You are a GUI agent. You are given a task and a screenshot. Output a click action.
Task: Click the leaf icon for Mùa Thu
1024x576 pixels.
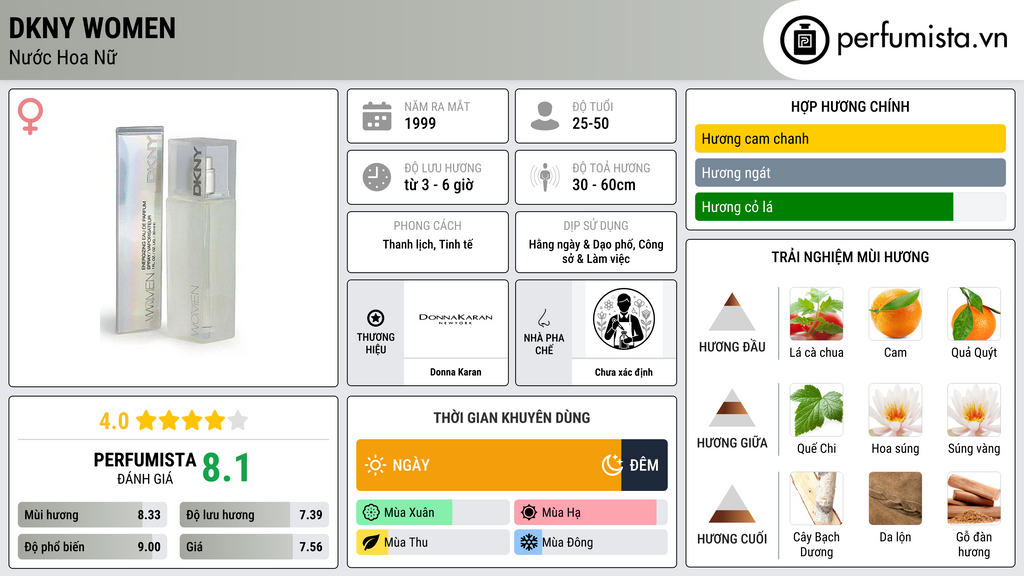point(371,543)
